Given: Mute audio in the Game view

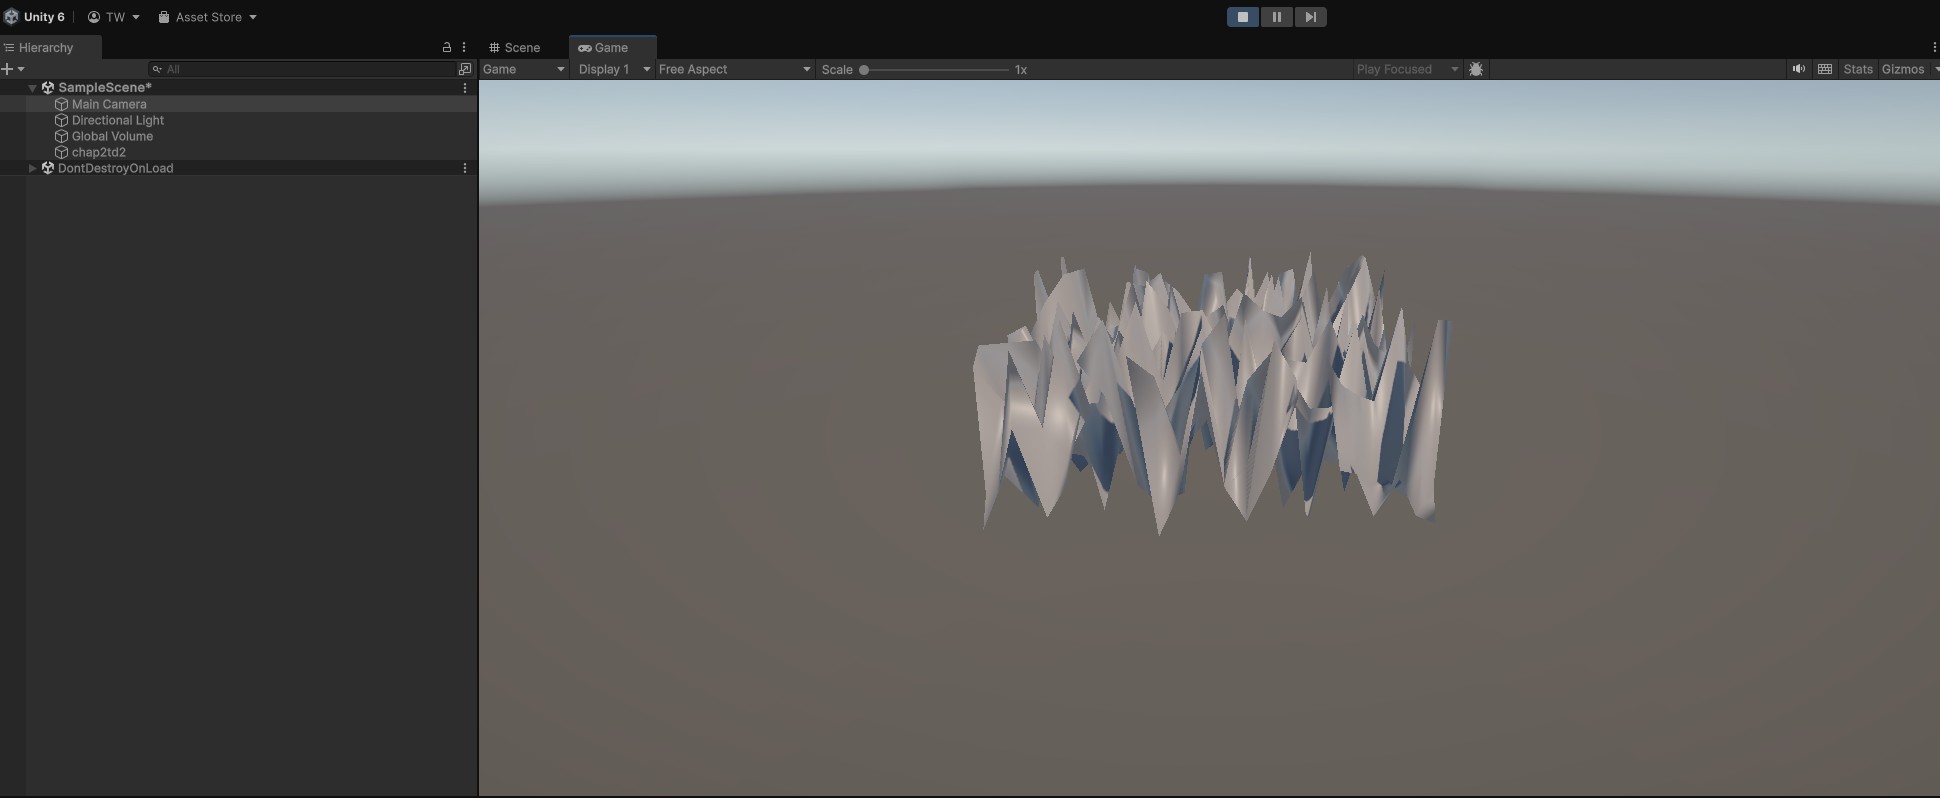Looking at the screenshot, I should coord(1798,69).
